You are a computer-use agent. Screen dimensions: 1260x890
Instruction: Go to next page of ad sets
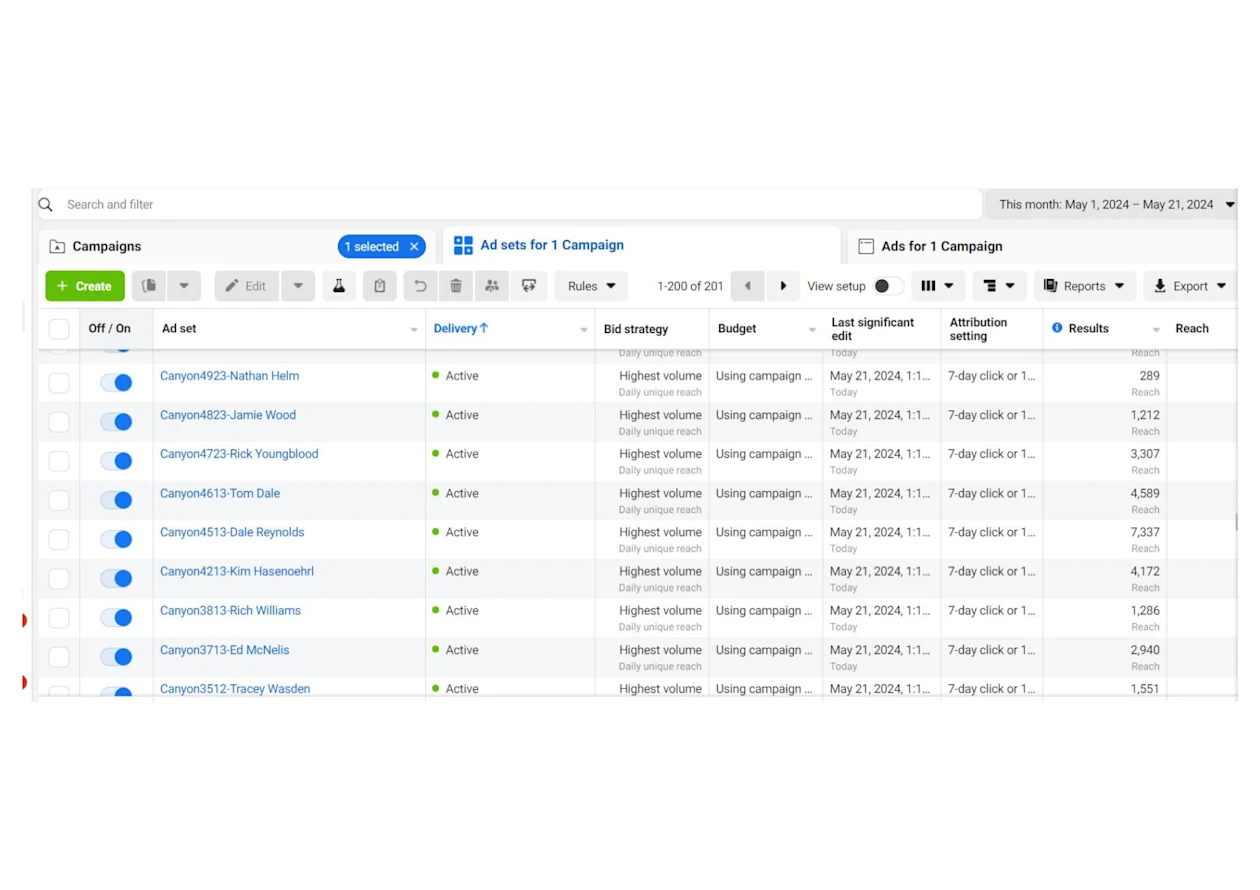click(783, 286)
